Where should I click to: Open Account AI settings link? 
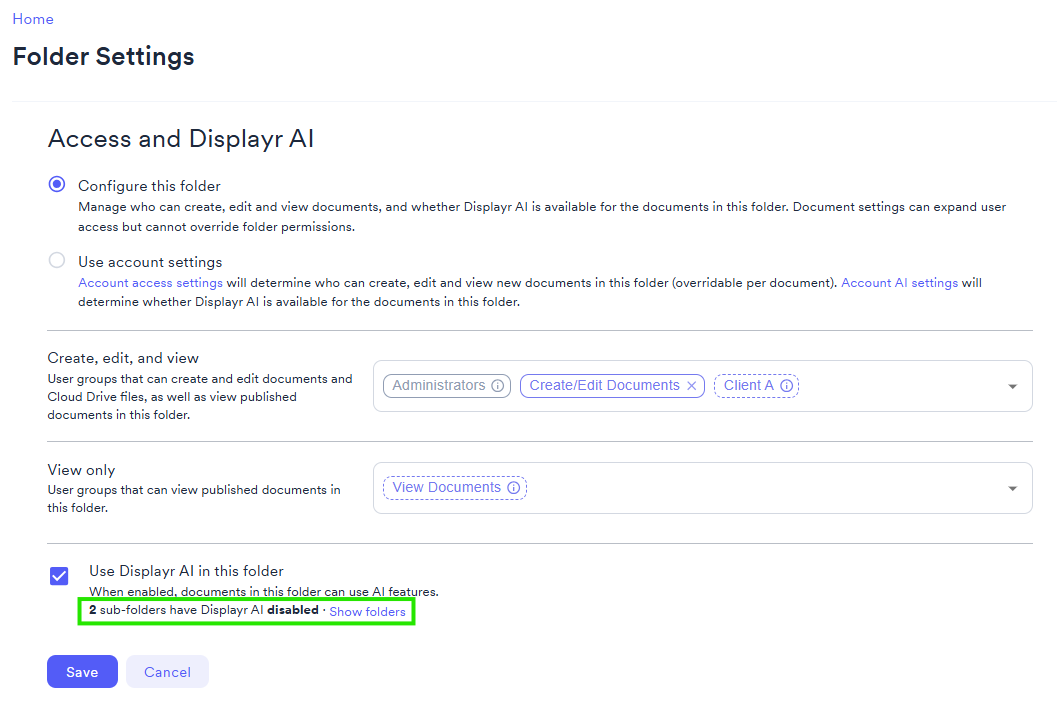pos(899,283)
